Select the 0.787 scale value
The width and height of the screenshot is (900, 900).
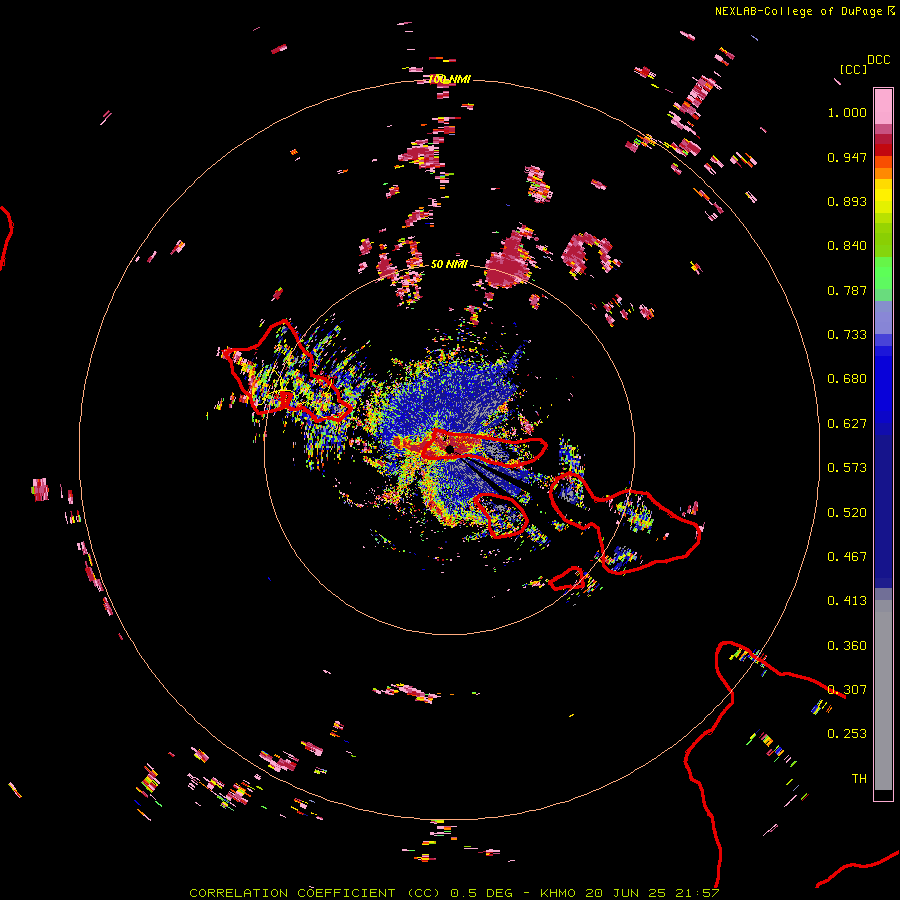point(847,290)
